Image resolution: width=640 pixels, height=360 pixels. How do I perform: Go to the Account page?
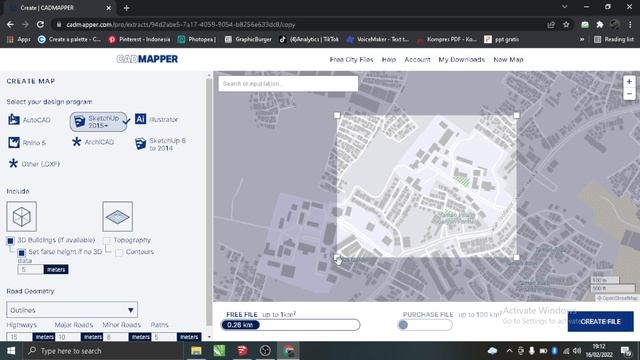[417, 59]
